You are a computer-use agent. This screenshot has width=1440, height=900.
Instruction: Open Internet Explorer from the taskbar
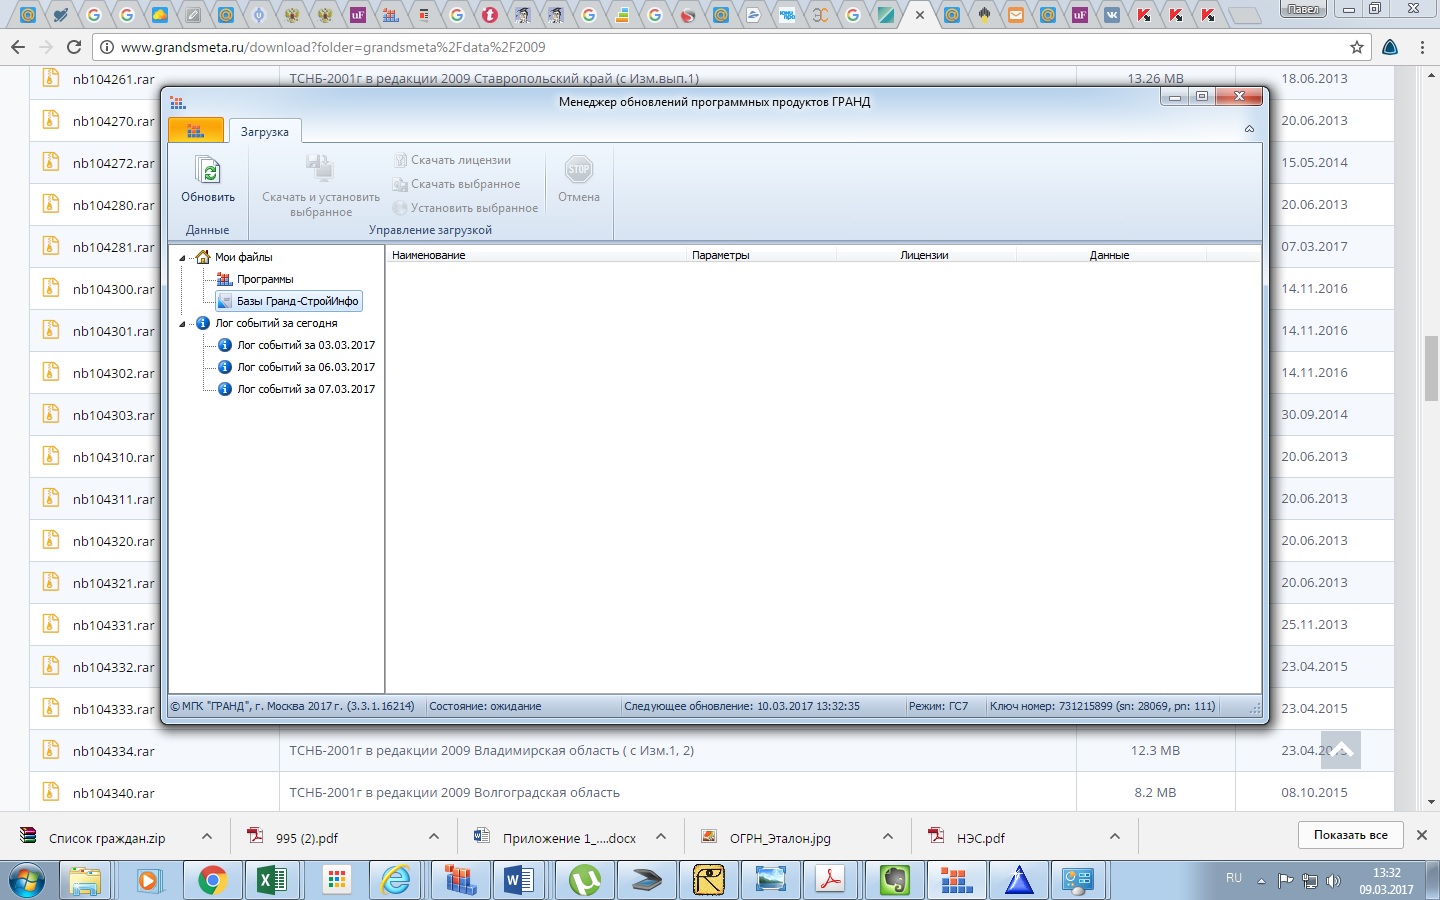(397, 880)
